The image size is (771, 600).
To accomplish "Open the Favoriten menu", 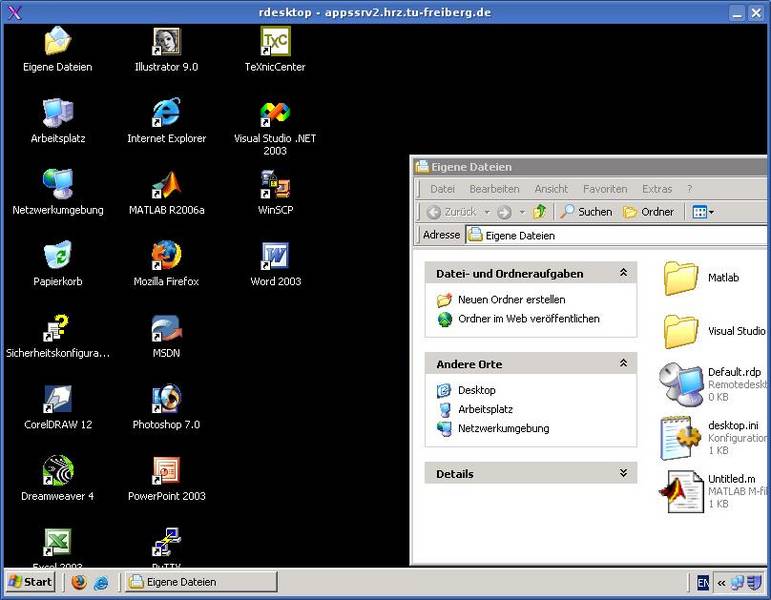I will click(605, 189).
